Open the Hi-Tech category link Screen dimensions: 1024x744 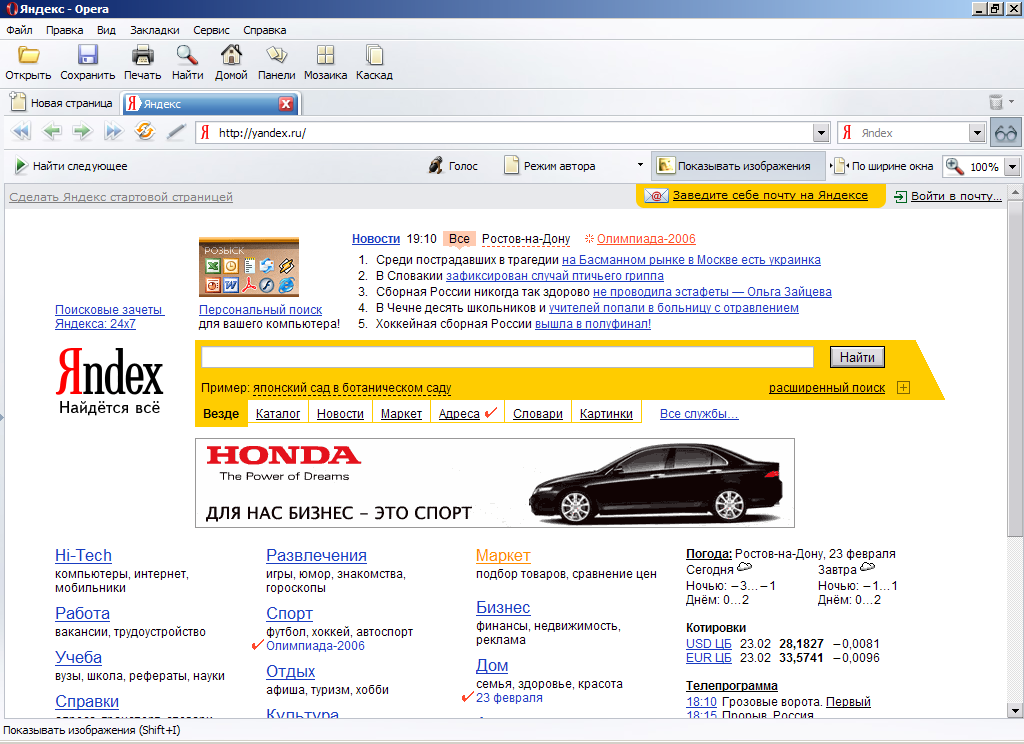pyautogui.click(x=83, y=555)
